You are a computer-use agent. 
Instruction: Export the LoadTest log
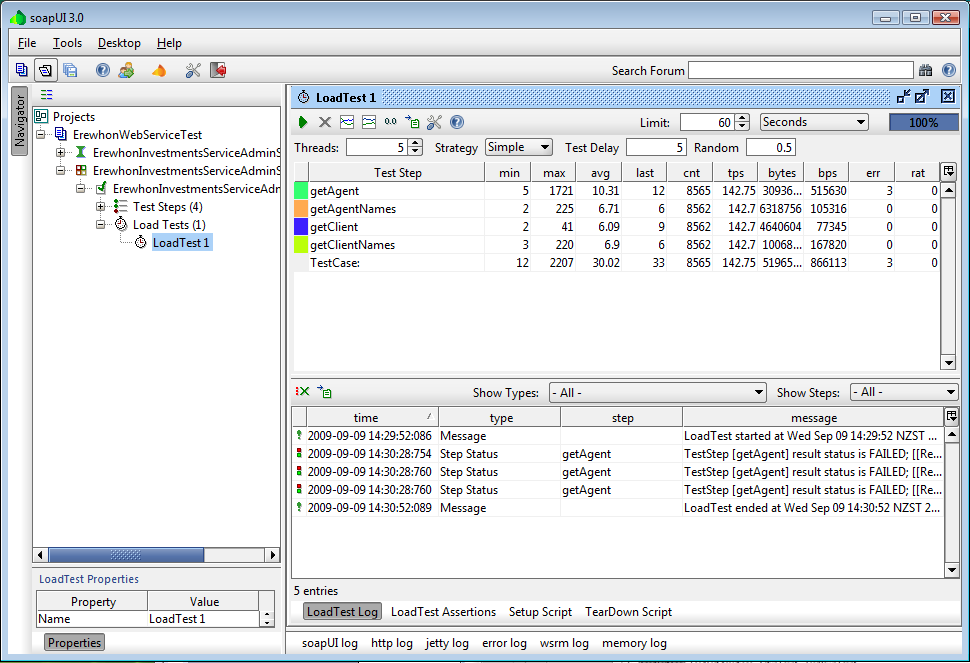pos(325,391)
